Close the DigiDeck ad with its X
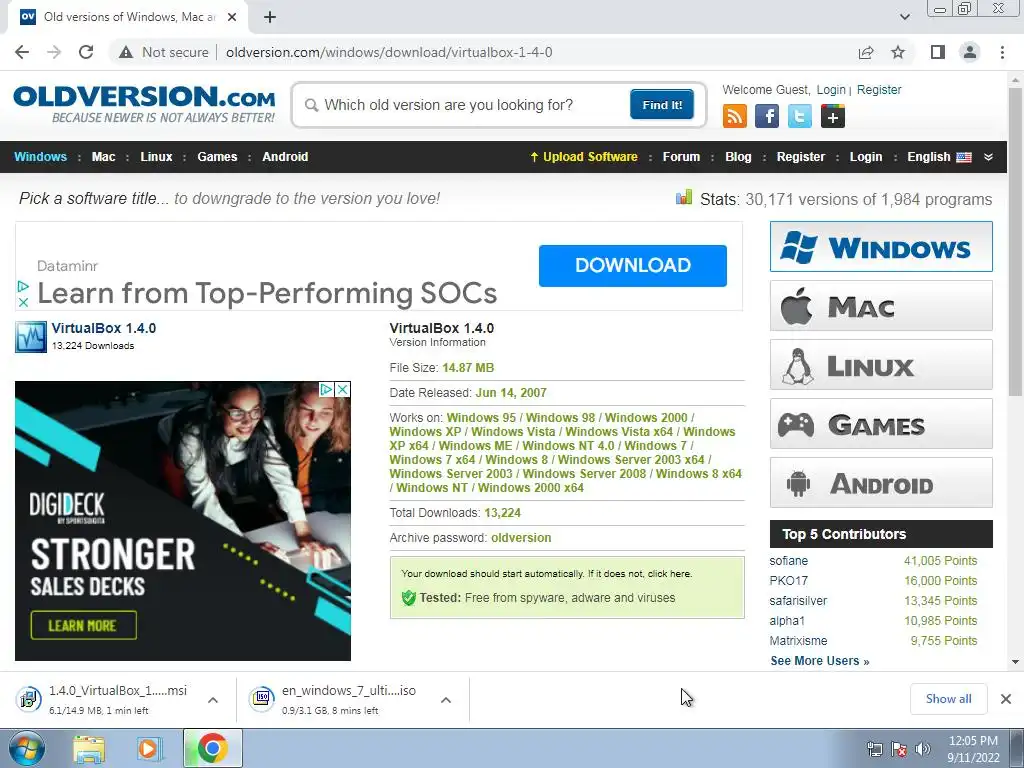Image resolution: width=1024 pixels, height=768 pixels. (342, 389)
